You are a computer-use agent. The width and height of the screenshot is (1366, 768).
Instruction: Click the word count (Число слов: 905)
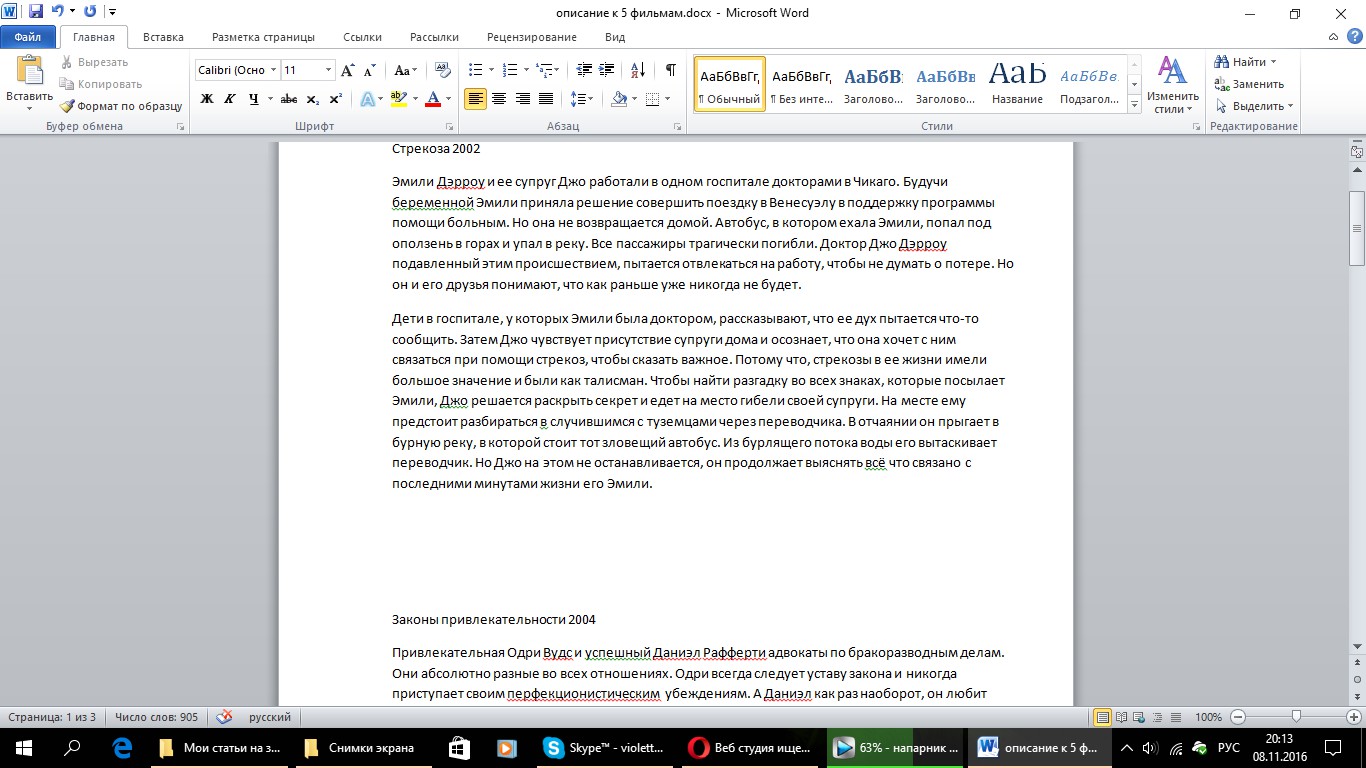tap(156, 717)
